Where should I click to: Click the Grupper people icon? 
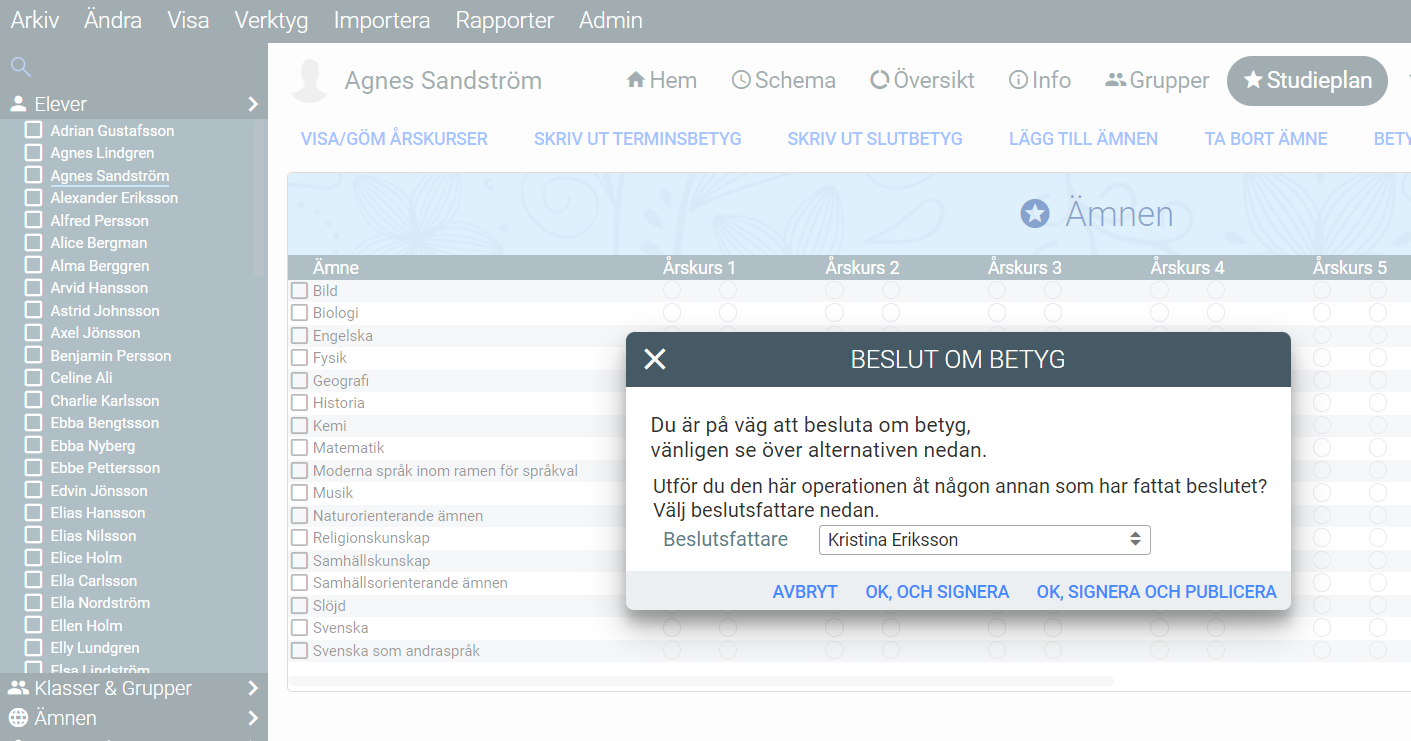[1116, 81]
